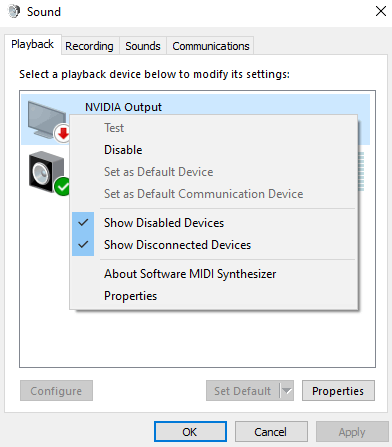Click the checkmark beside Show Disabled Devices
392x447 pixels.
[x=83, y=222]
